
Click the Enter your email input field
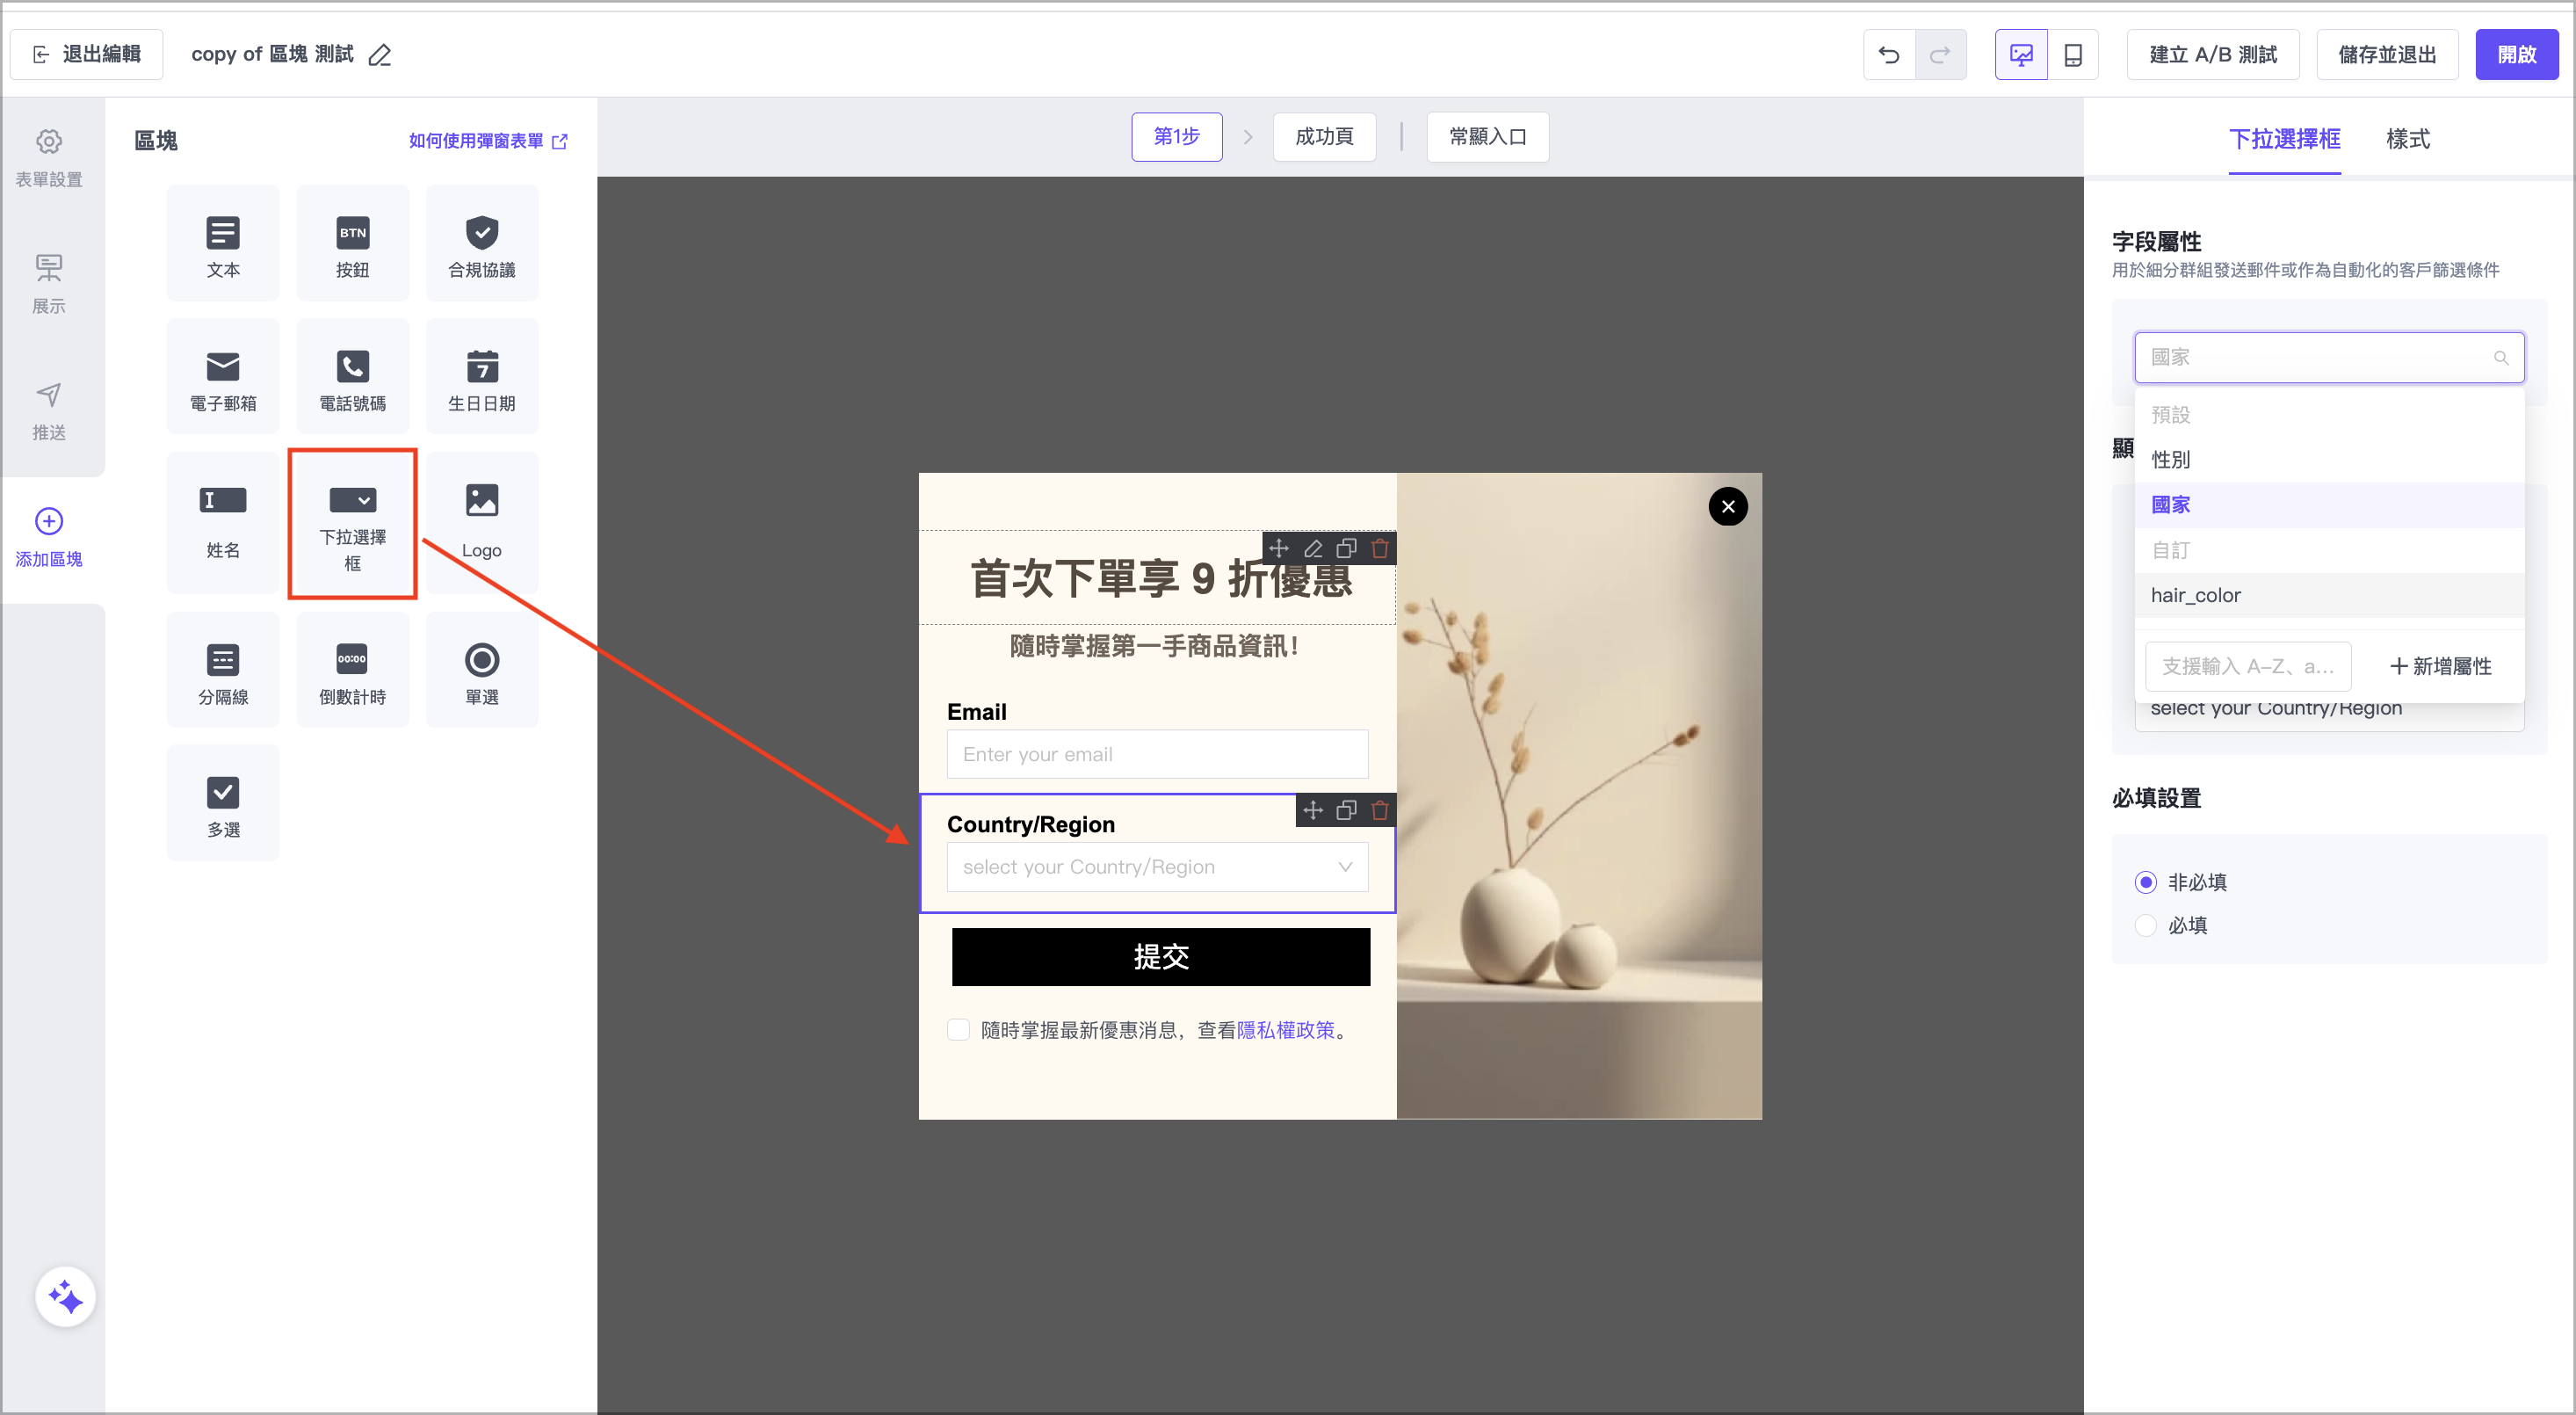(x=1156, y=754)
